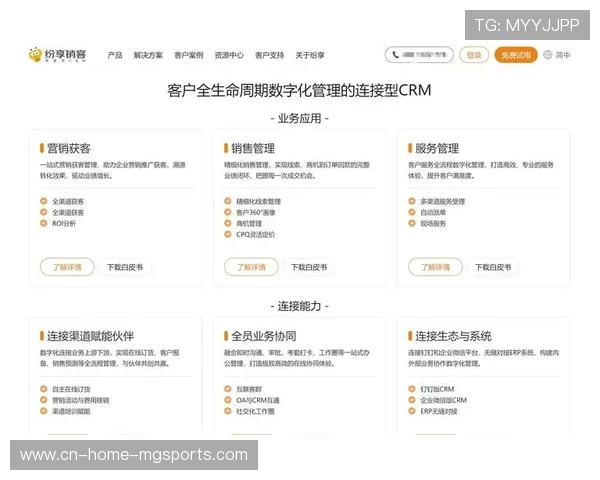
Task: Click the check icon beside ROI分析
Action: pyautogui.click(x=44, y=223)
